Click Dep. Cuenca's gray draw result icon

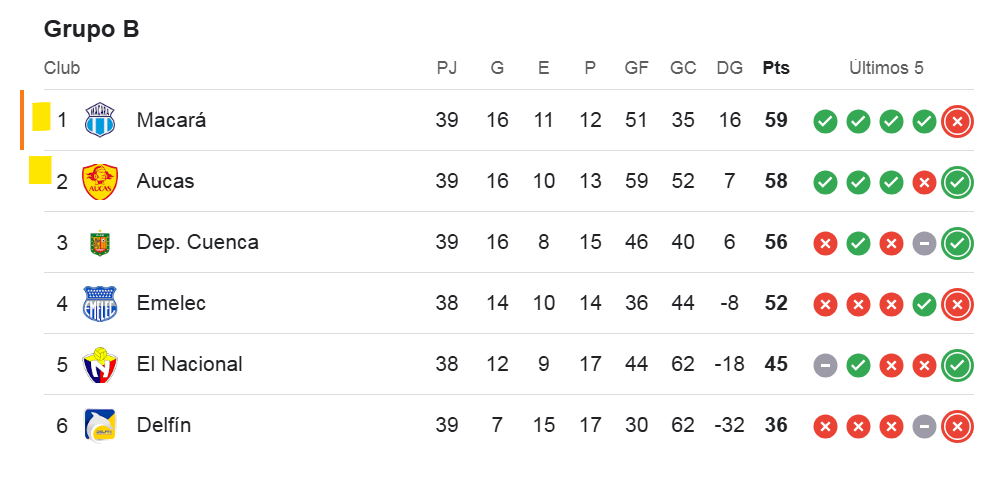tap(924, 244)
